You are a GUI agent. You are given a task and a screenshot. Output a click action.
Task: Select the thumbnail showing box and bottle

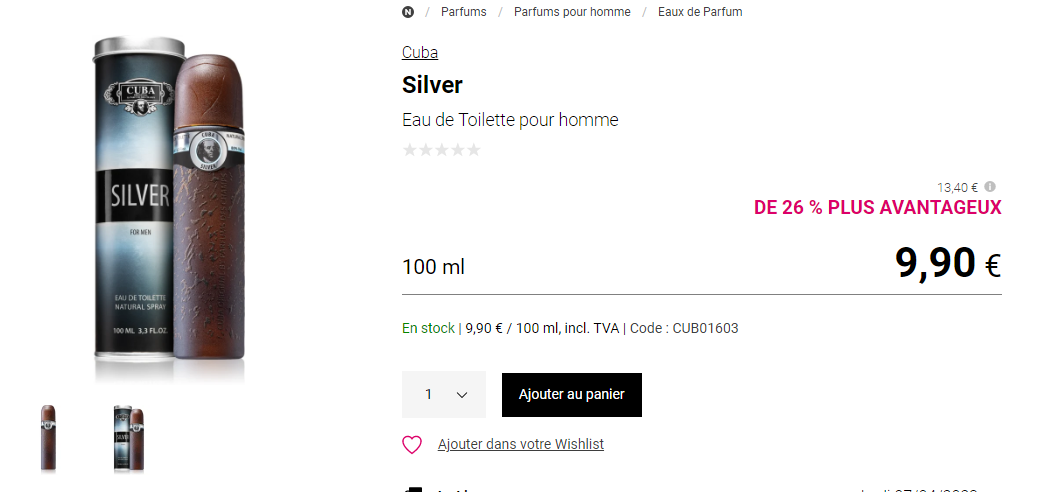(129, 438)
